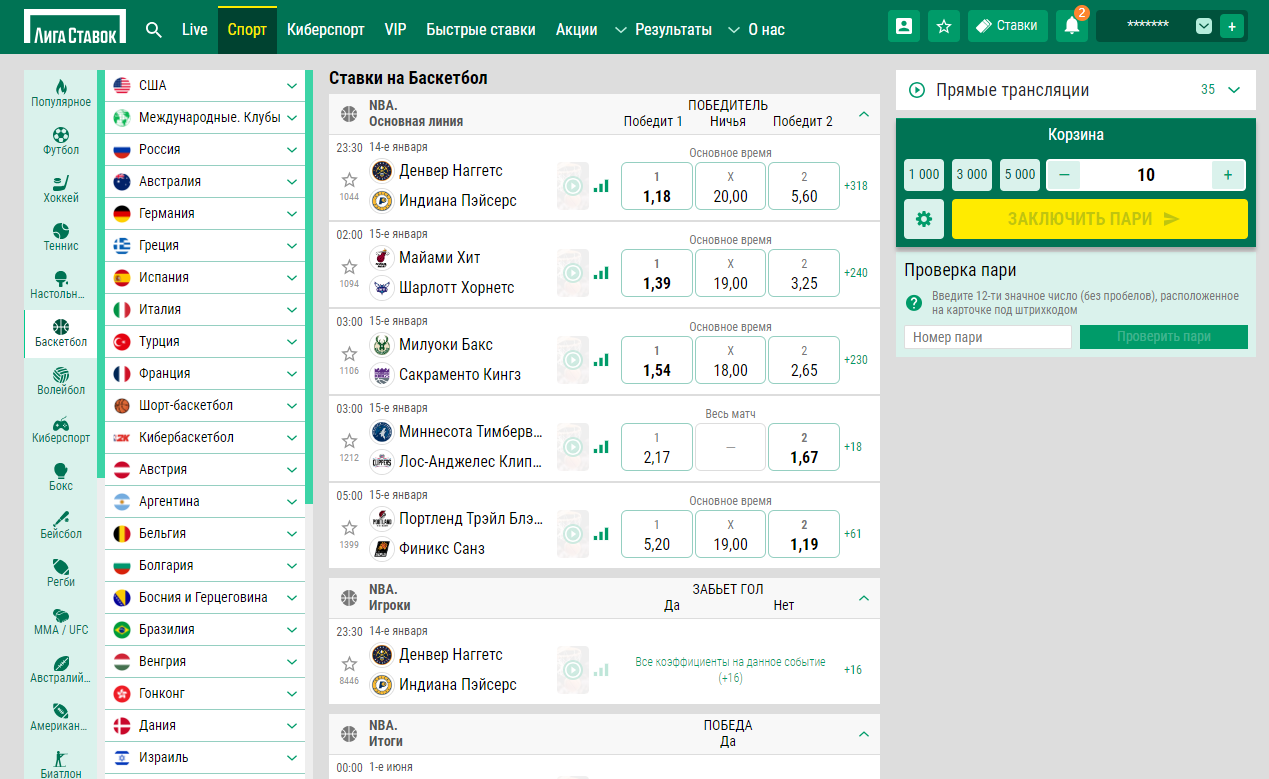Open Результаты menu item

click(674, 29)
